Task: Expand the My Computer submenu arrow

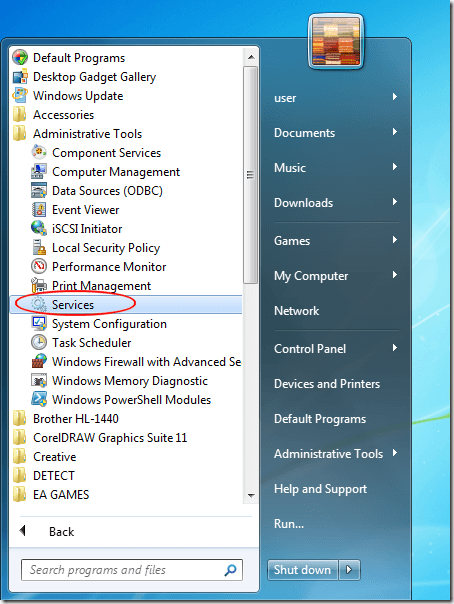Action: 394,275
